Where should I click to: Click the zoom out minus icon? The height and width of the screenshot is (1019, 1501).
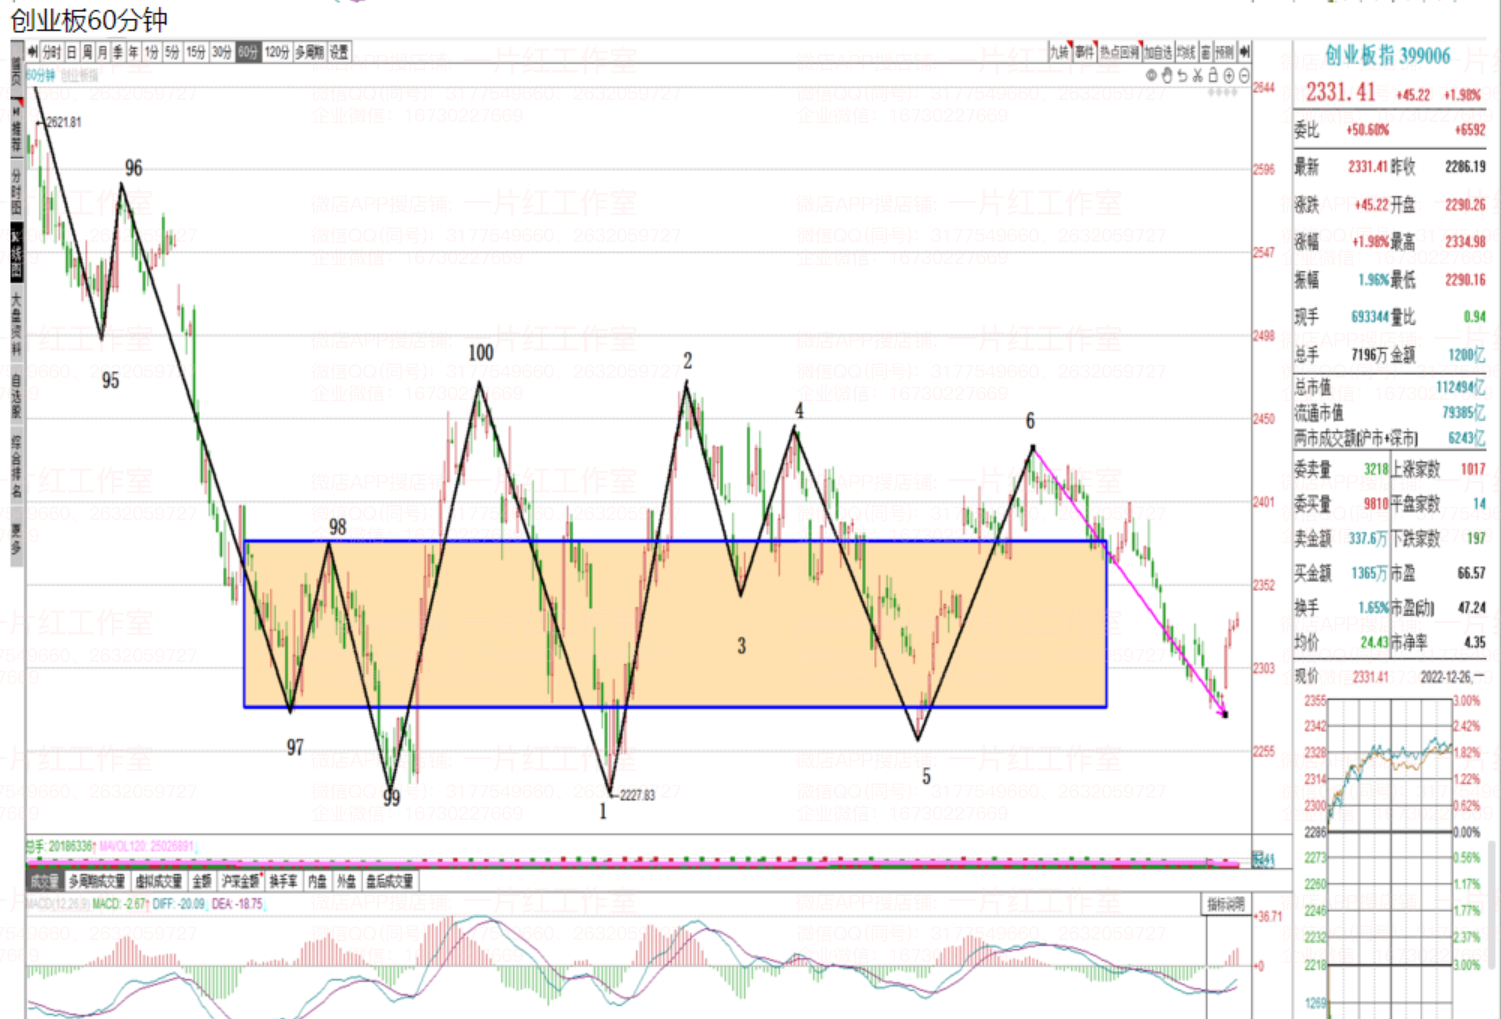click(1244, 76)
